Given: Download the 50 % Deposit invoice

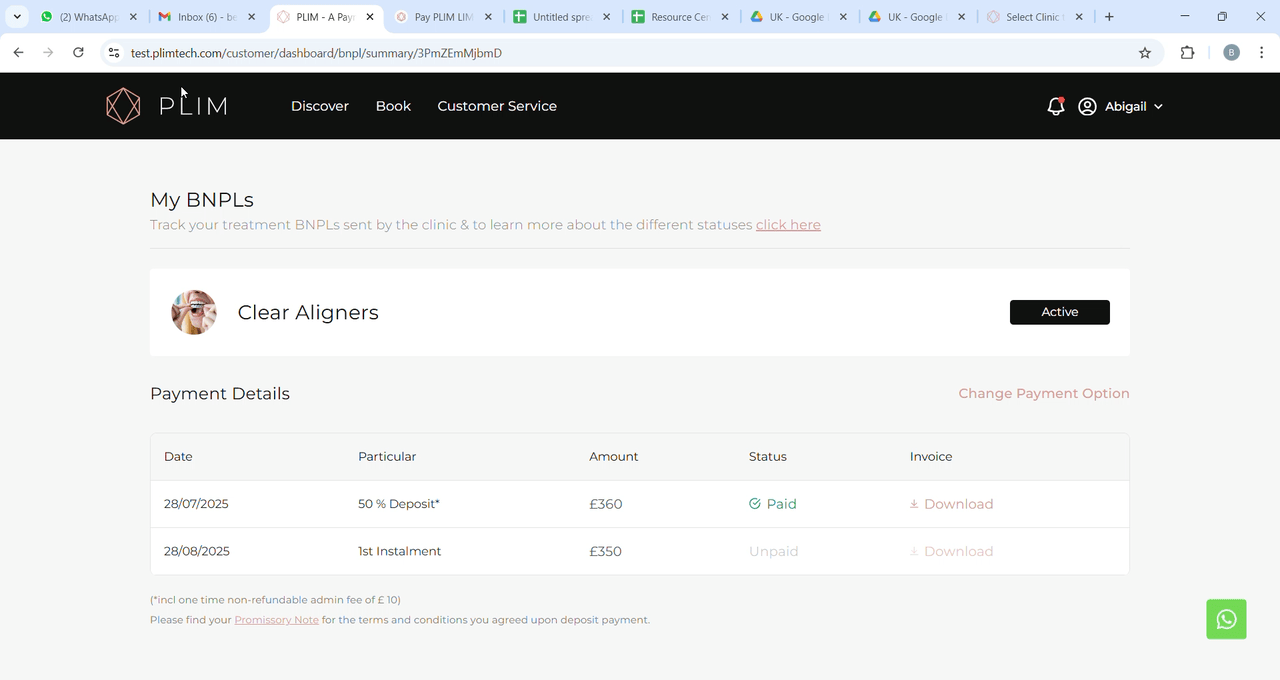Looking at the screenshot, I should (x=951, y=504).
